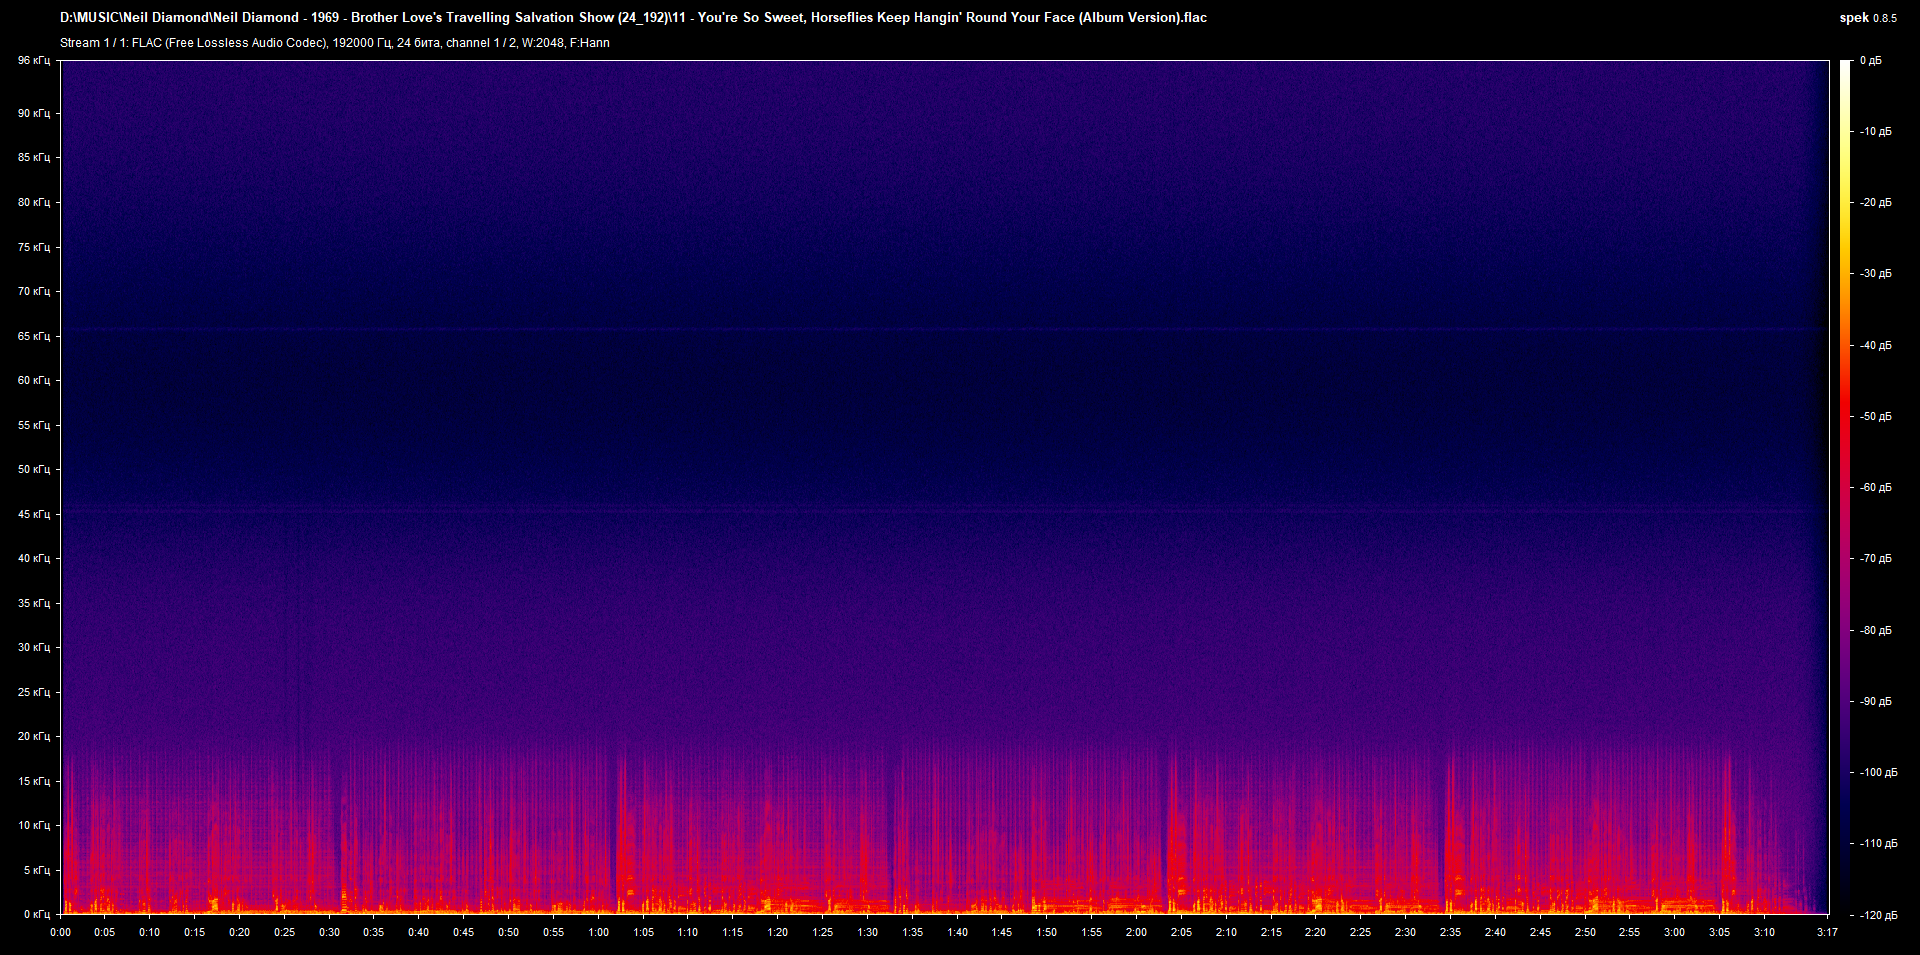Image resolution: width=1920 pixels, height=955 pixels.
Task: Select the 96 кГц frequency axis label
Action: [36, 60]
